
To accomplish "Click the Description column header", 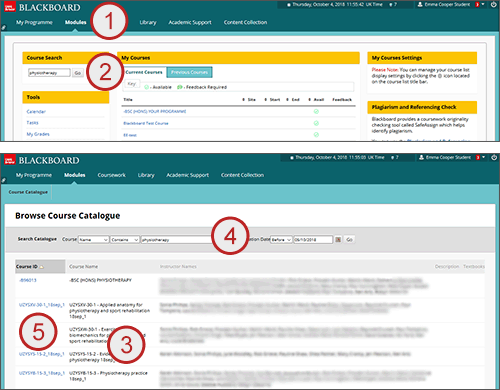I will [x=447, y=267].
